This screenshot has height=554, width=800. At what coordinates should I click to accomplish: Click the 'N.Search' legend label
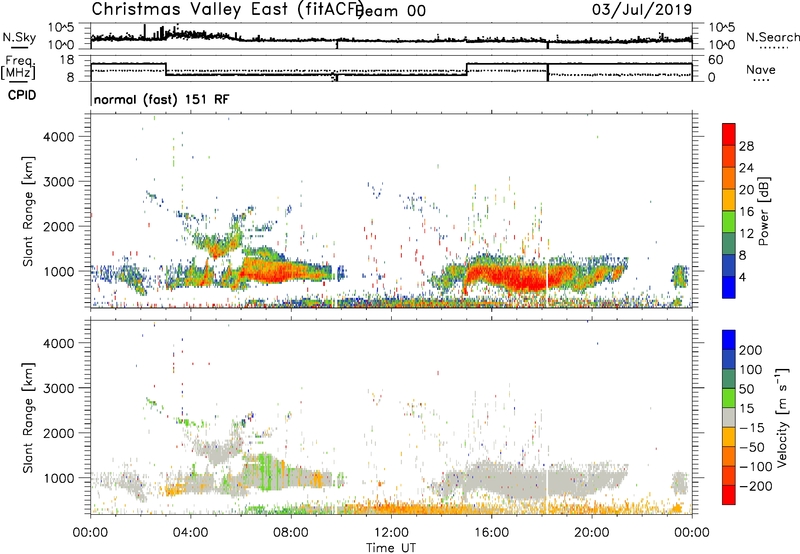pos(772,37)
